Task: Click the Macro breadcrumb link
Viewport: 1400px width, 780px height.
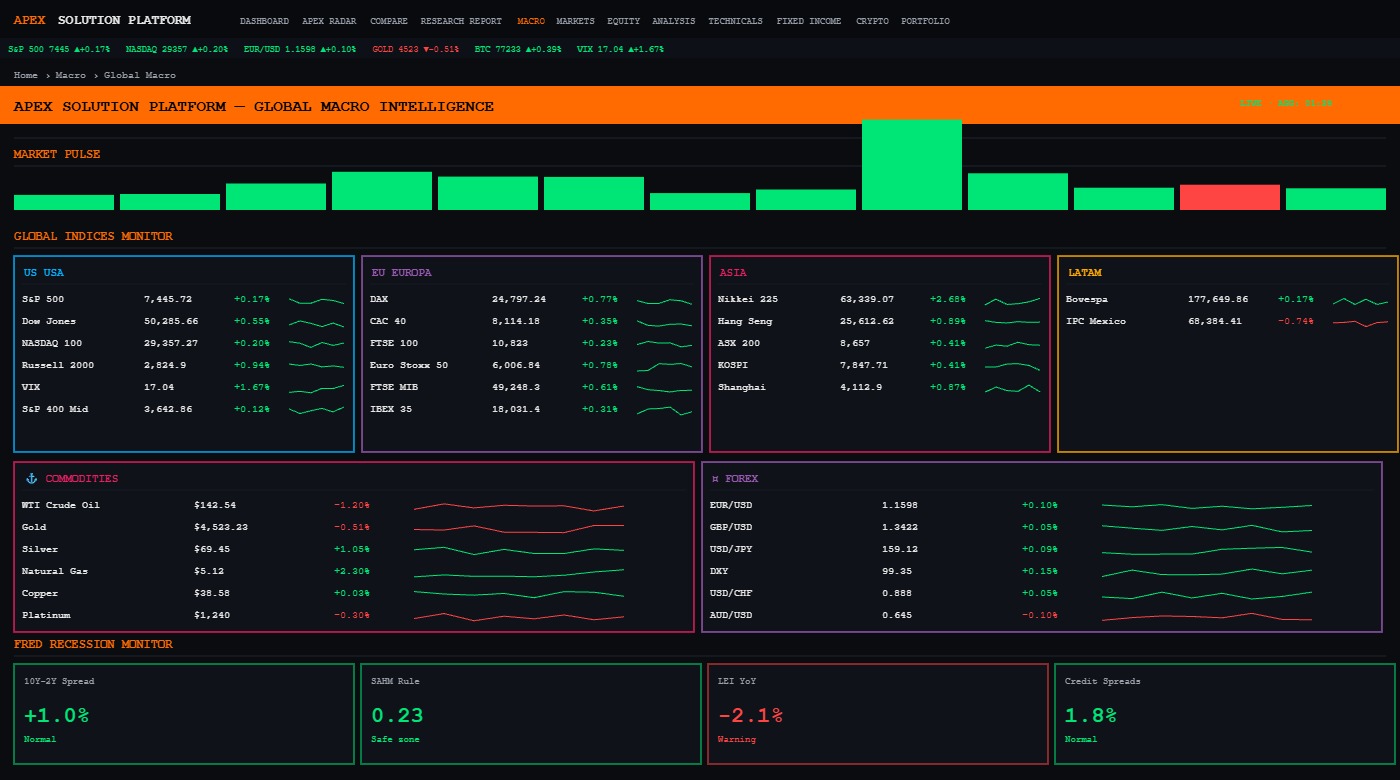Action: click(70, 75)
